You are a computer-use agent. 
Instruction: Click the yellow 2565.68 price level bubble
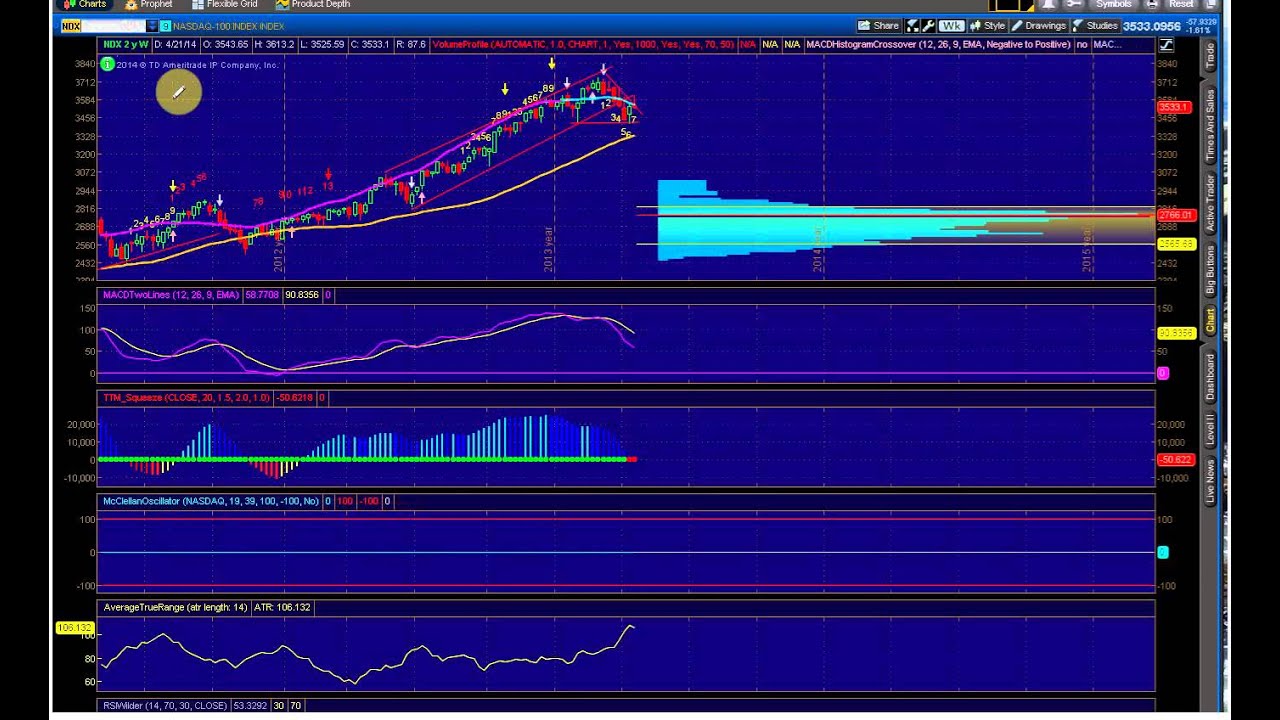[x=1175, y=244]
